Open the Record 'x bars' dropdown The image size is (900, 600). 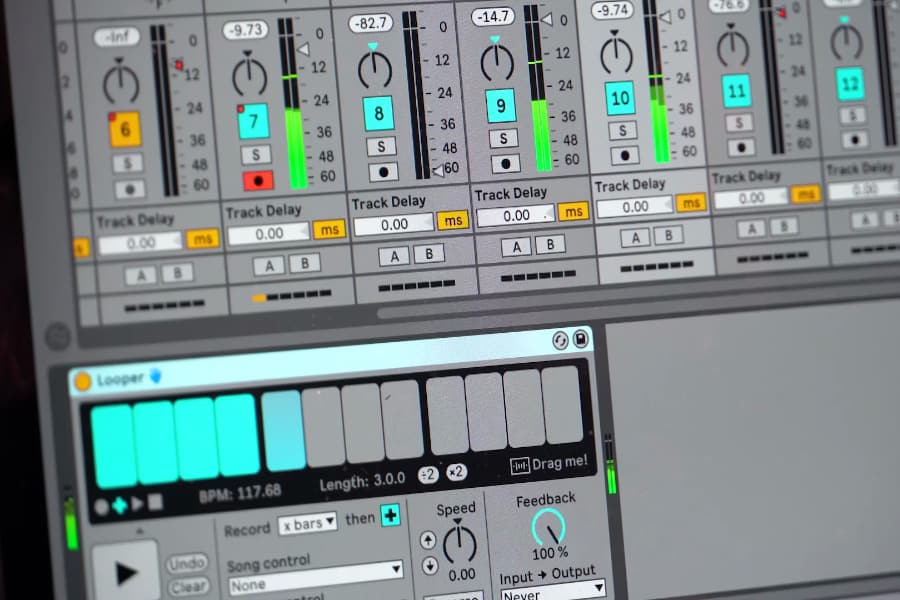(x=307, y=524)
